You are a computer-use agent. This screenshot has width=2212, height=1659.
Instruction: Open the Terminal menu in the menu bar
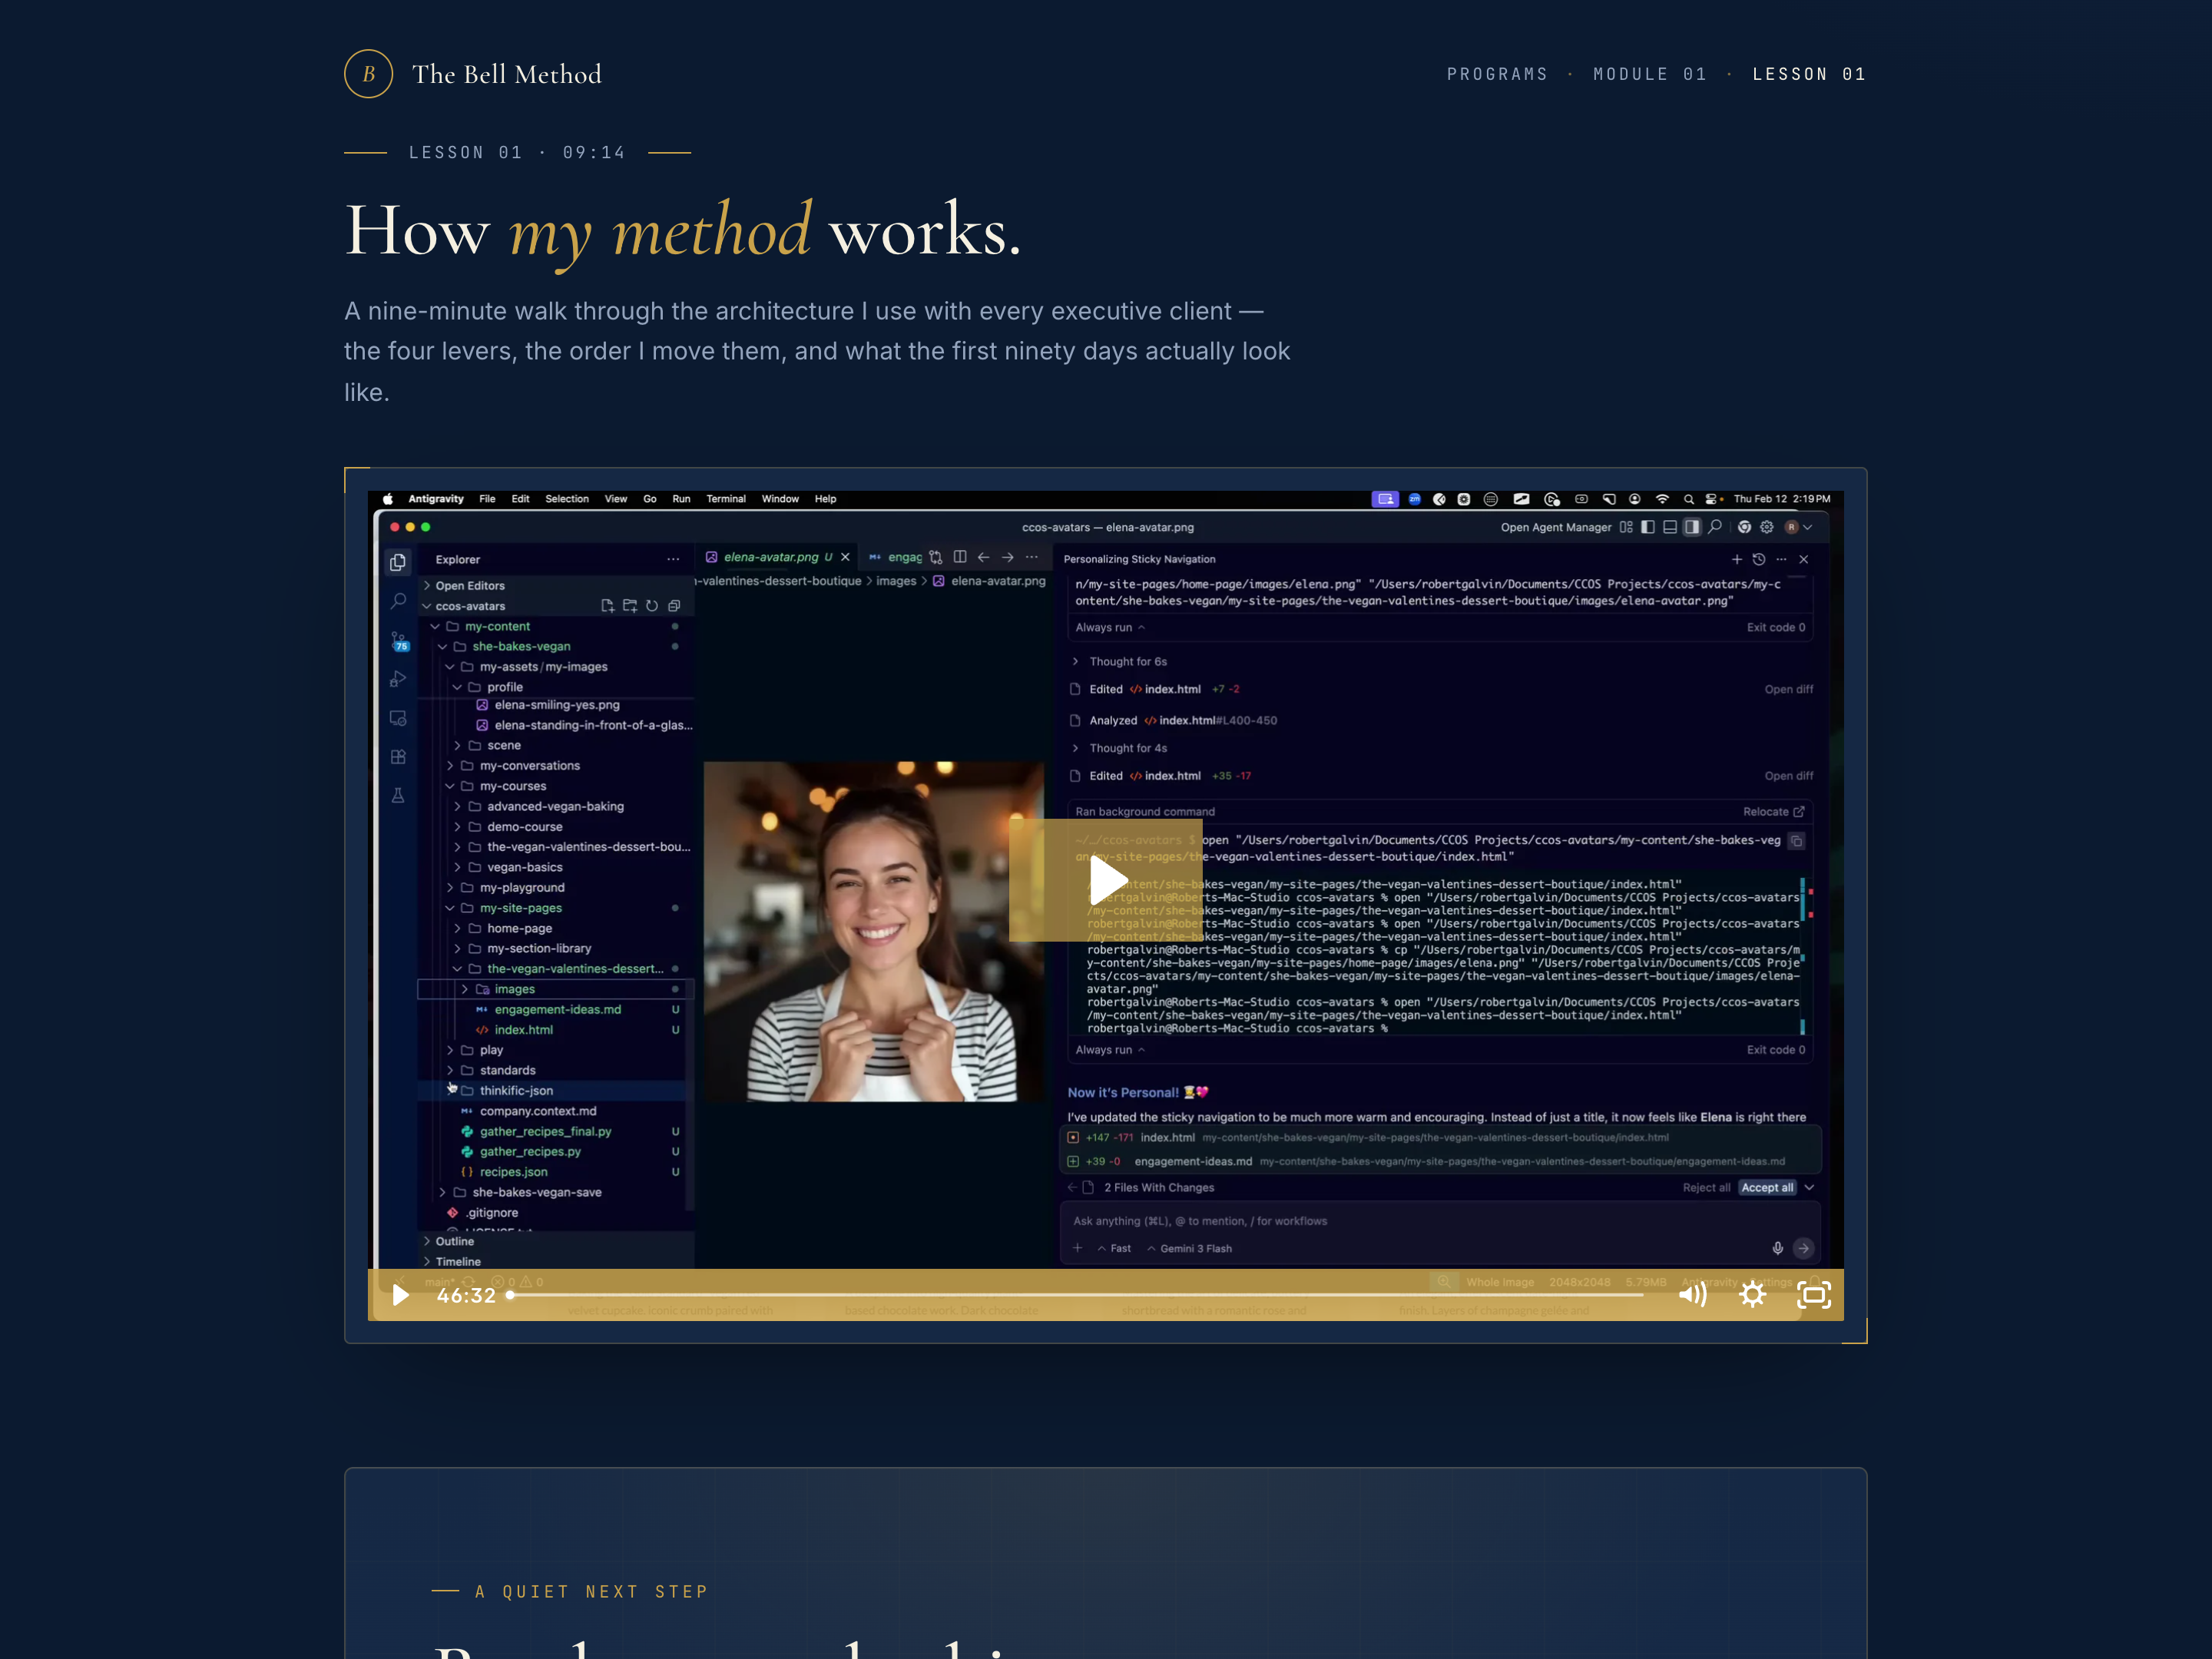[x=726, y=499]
